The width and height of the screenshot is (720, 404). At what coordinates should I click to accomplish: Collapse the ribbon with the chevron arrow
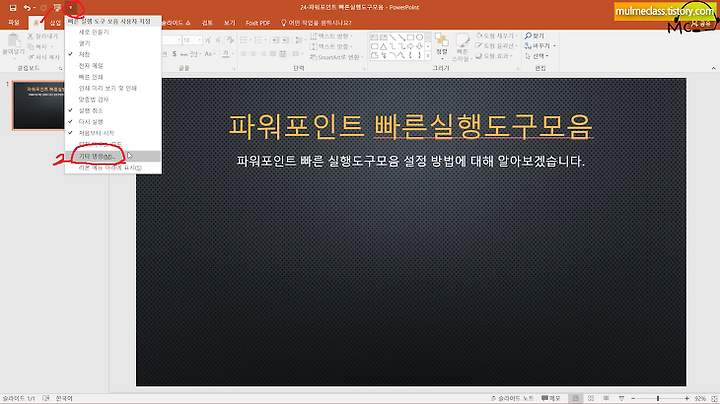[x=714, y=68]
